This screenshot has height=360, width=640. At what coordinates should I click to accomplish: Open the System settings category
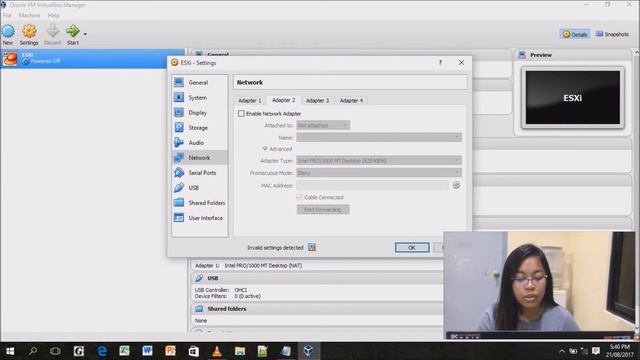pyautogui.click(x=200, y=98)
